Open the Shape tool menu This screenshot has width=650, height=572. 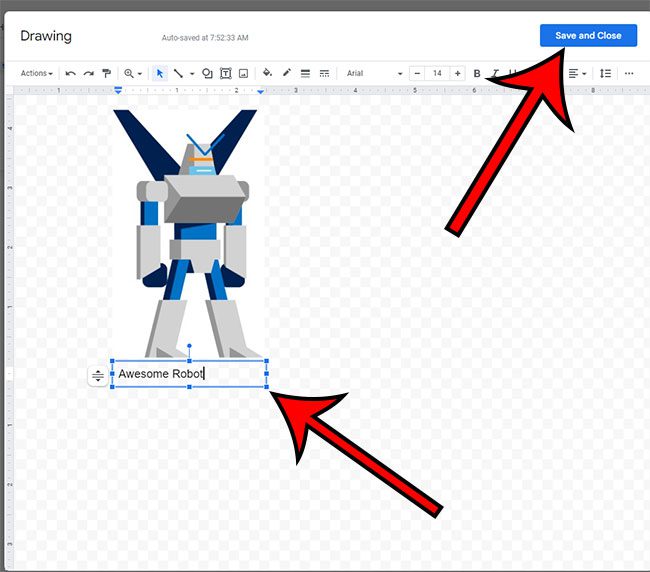[x=207, y=73]
